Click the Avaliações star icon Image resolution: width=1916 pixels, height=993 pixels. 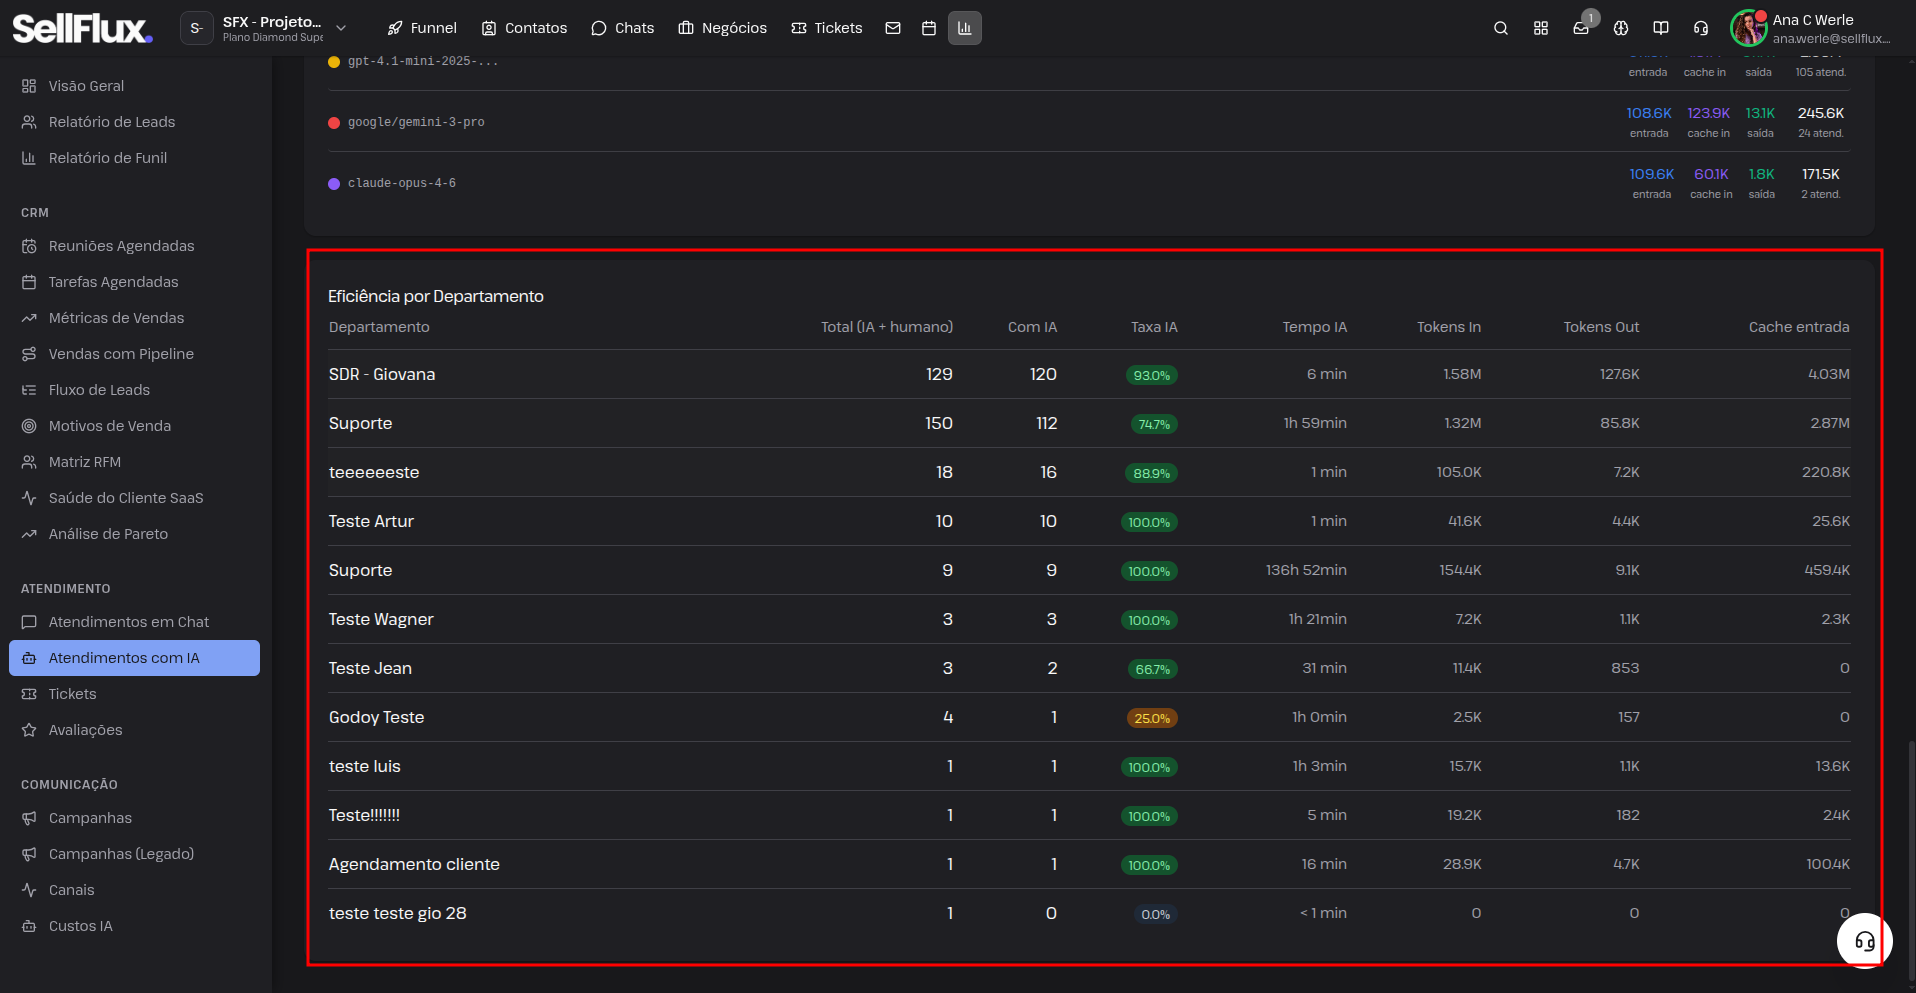(x=29, y=730)
